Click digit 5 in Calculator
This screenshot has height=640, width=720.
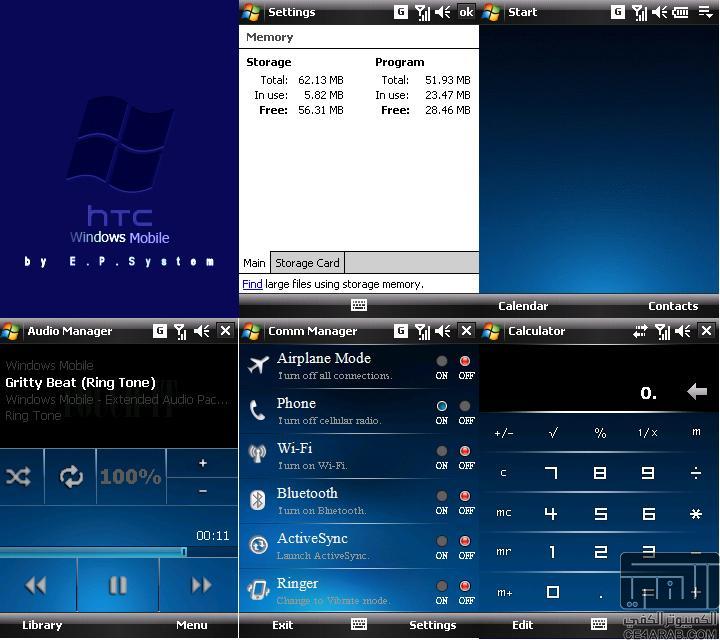tap(600, 513)
